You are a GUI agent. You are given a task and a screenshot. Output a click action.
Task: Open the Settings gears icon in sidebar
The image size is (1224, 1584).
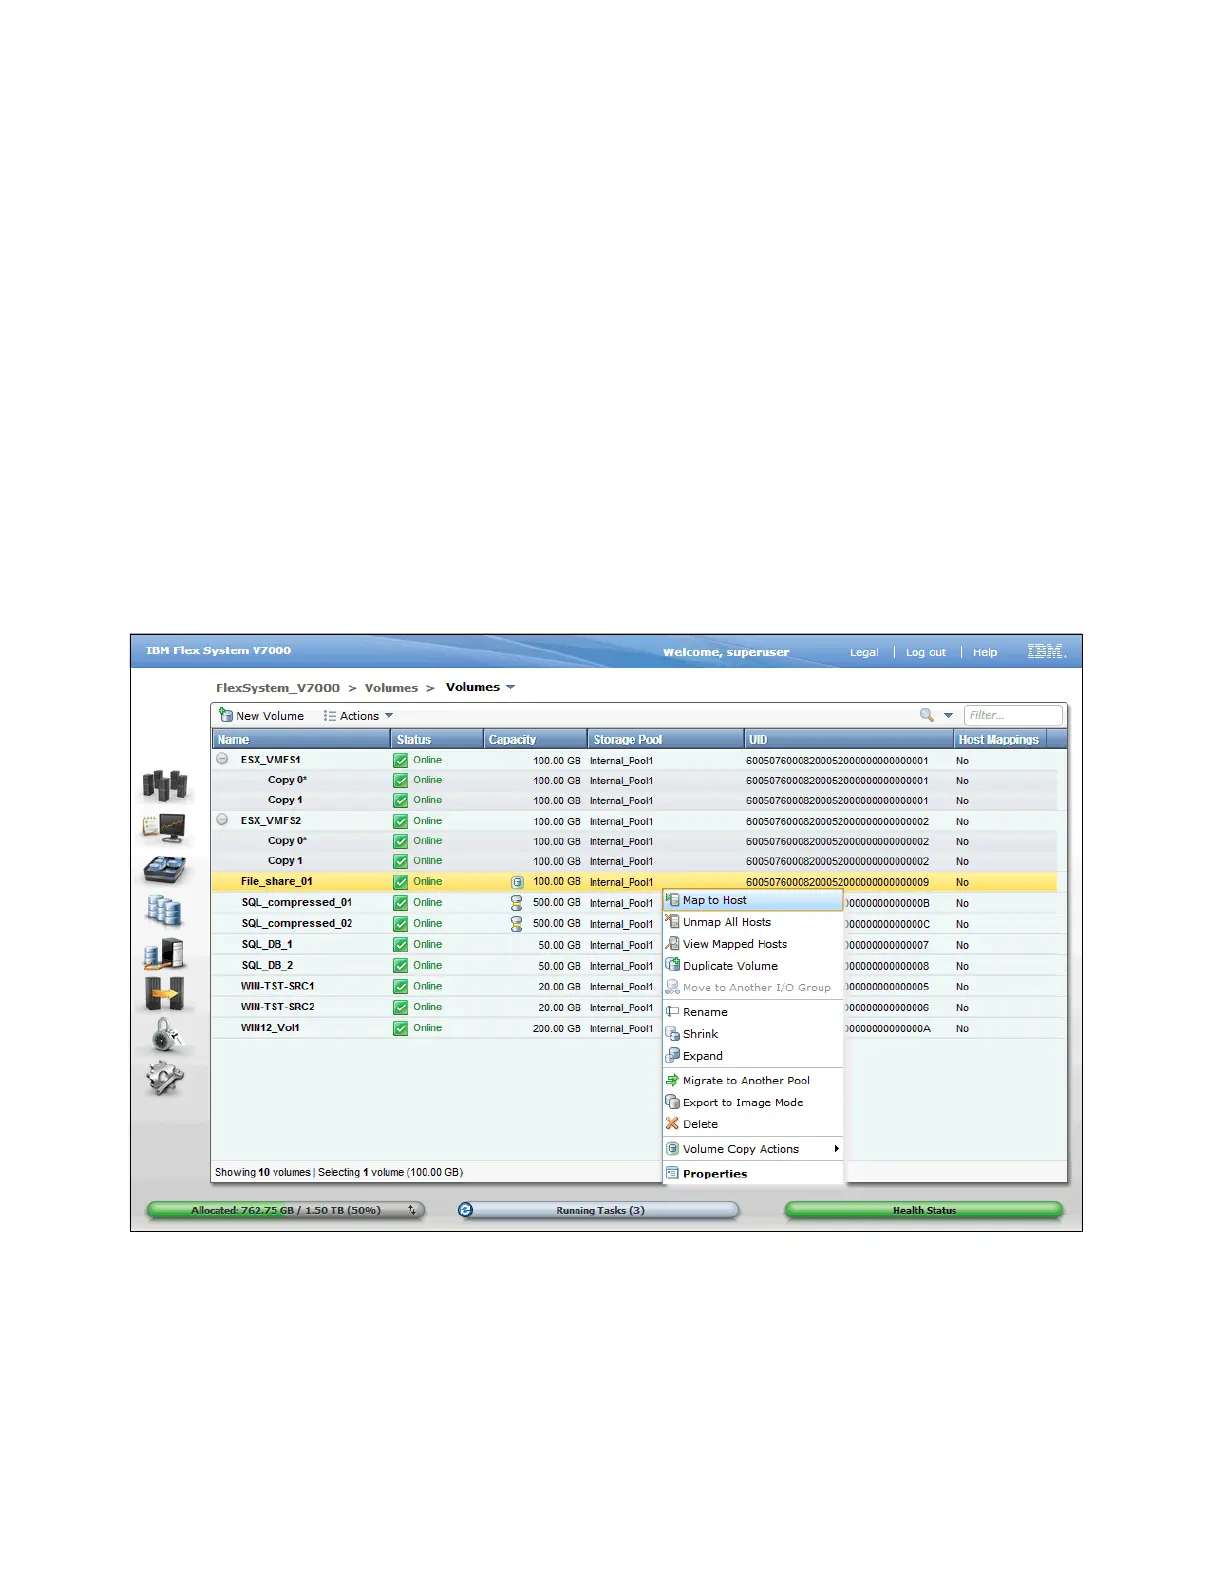click(x=165, y=1079)
